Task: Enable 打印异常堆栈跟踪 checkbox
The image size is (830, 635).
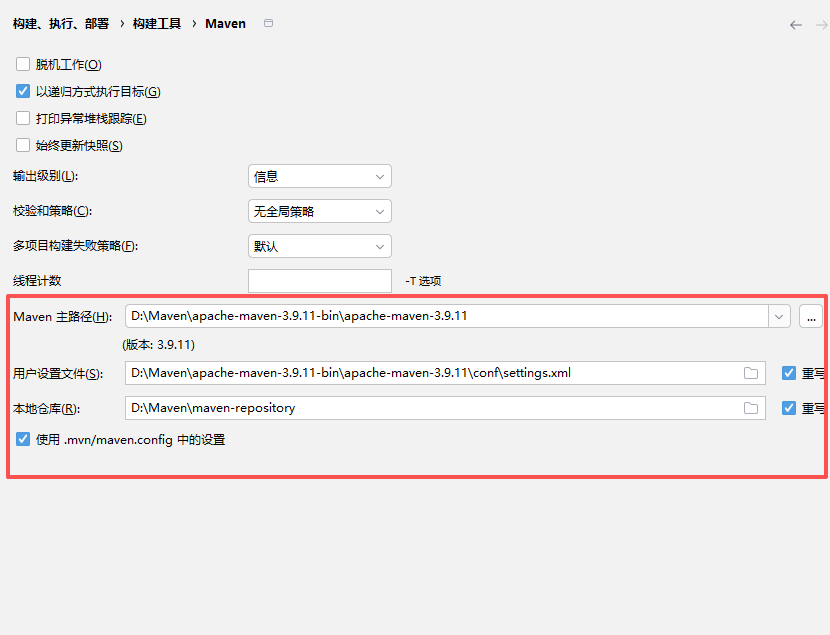Action: tap(22, 117)
